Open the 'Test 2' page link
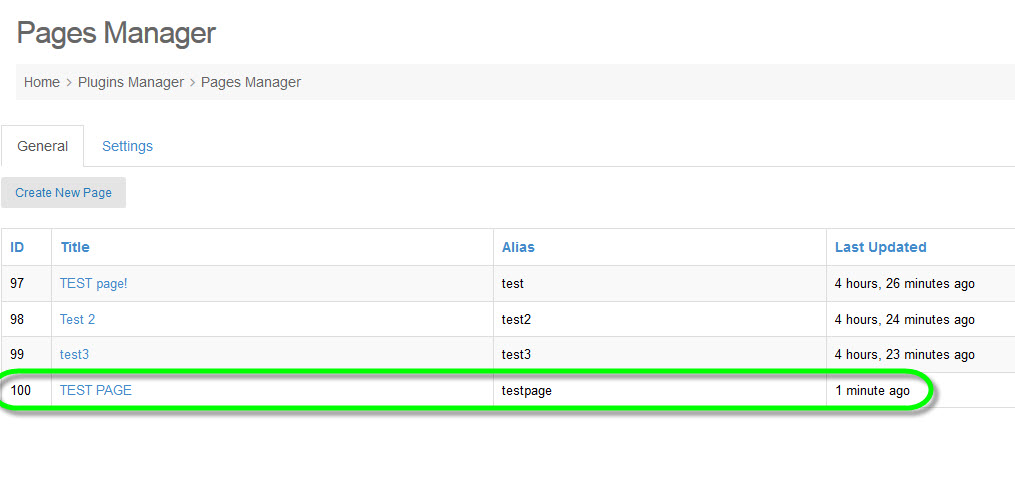The width and height of the screenshot is (1015, 481). (x=78, y=319)
